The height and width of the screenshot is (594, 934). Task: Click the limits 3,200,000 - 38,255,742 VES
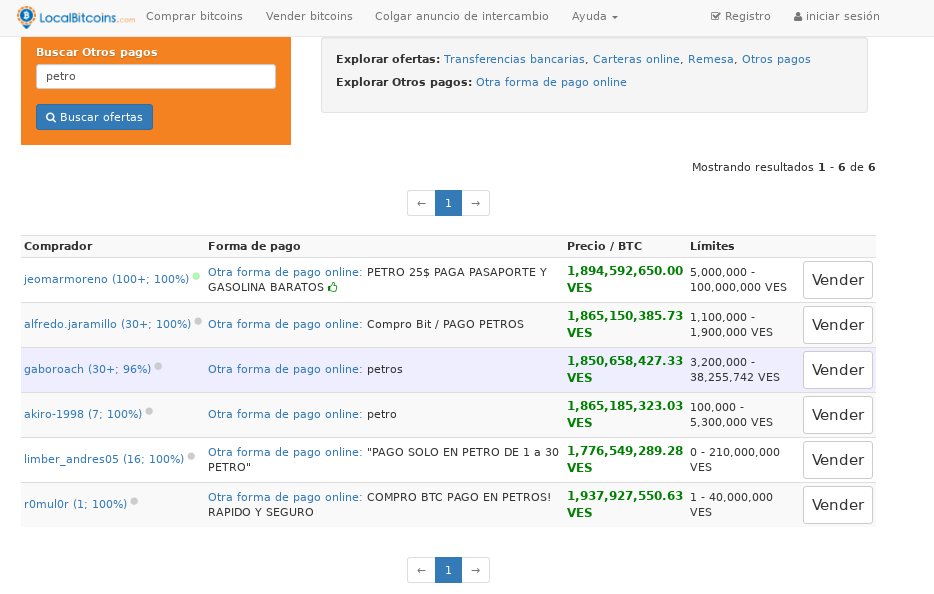pos(735,369)
